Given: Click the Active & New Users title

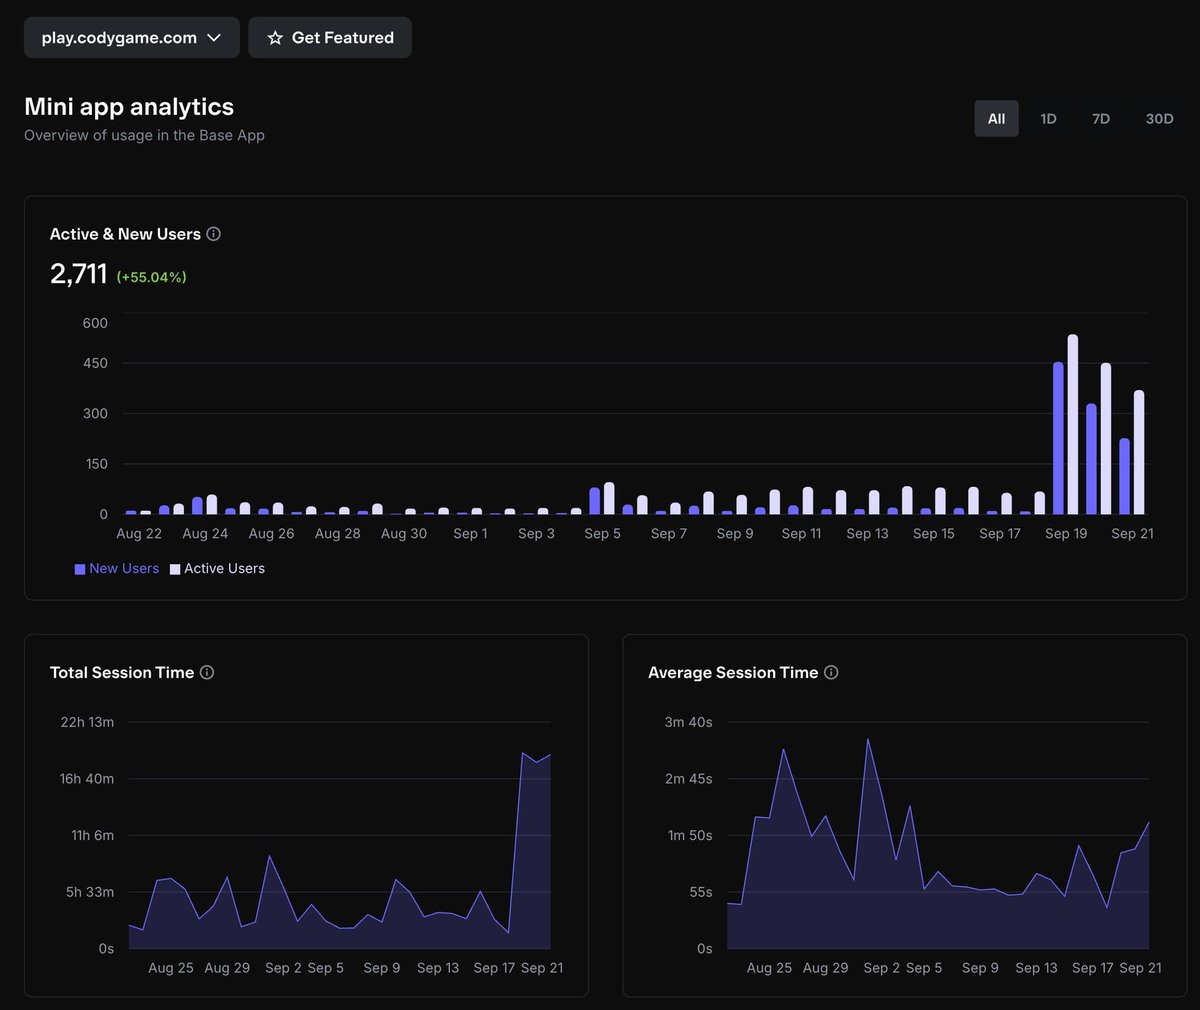Looking at the screenshot, I should click(125, 234).
